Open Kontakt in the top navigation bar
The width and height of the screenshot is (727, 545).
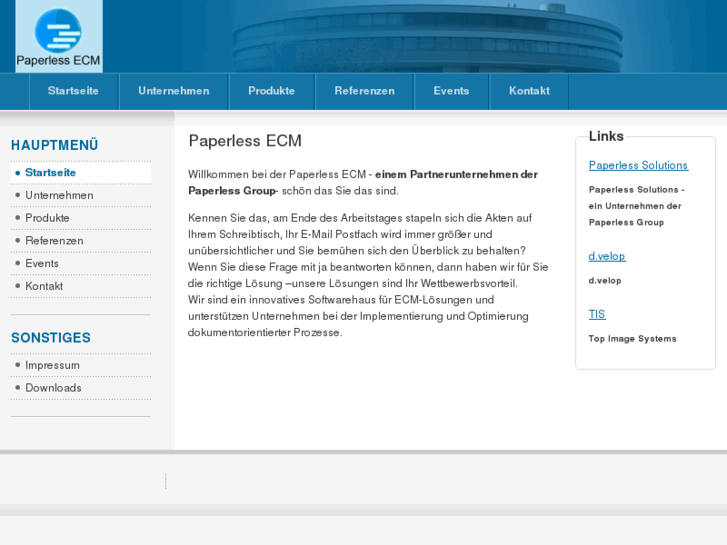tap(529, 91)
